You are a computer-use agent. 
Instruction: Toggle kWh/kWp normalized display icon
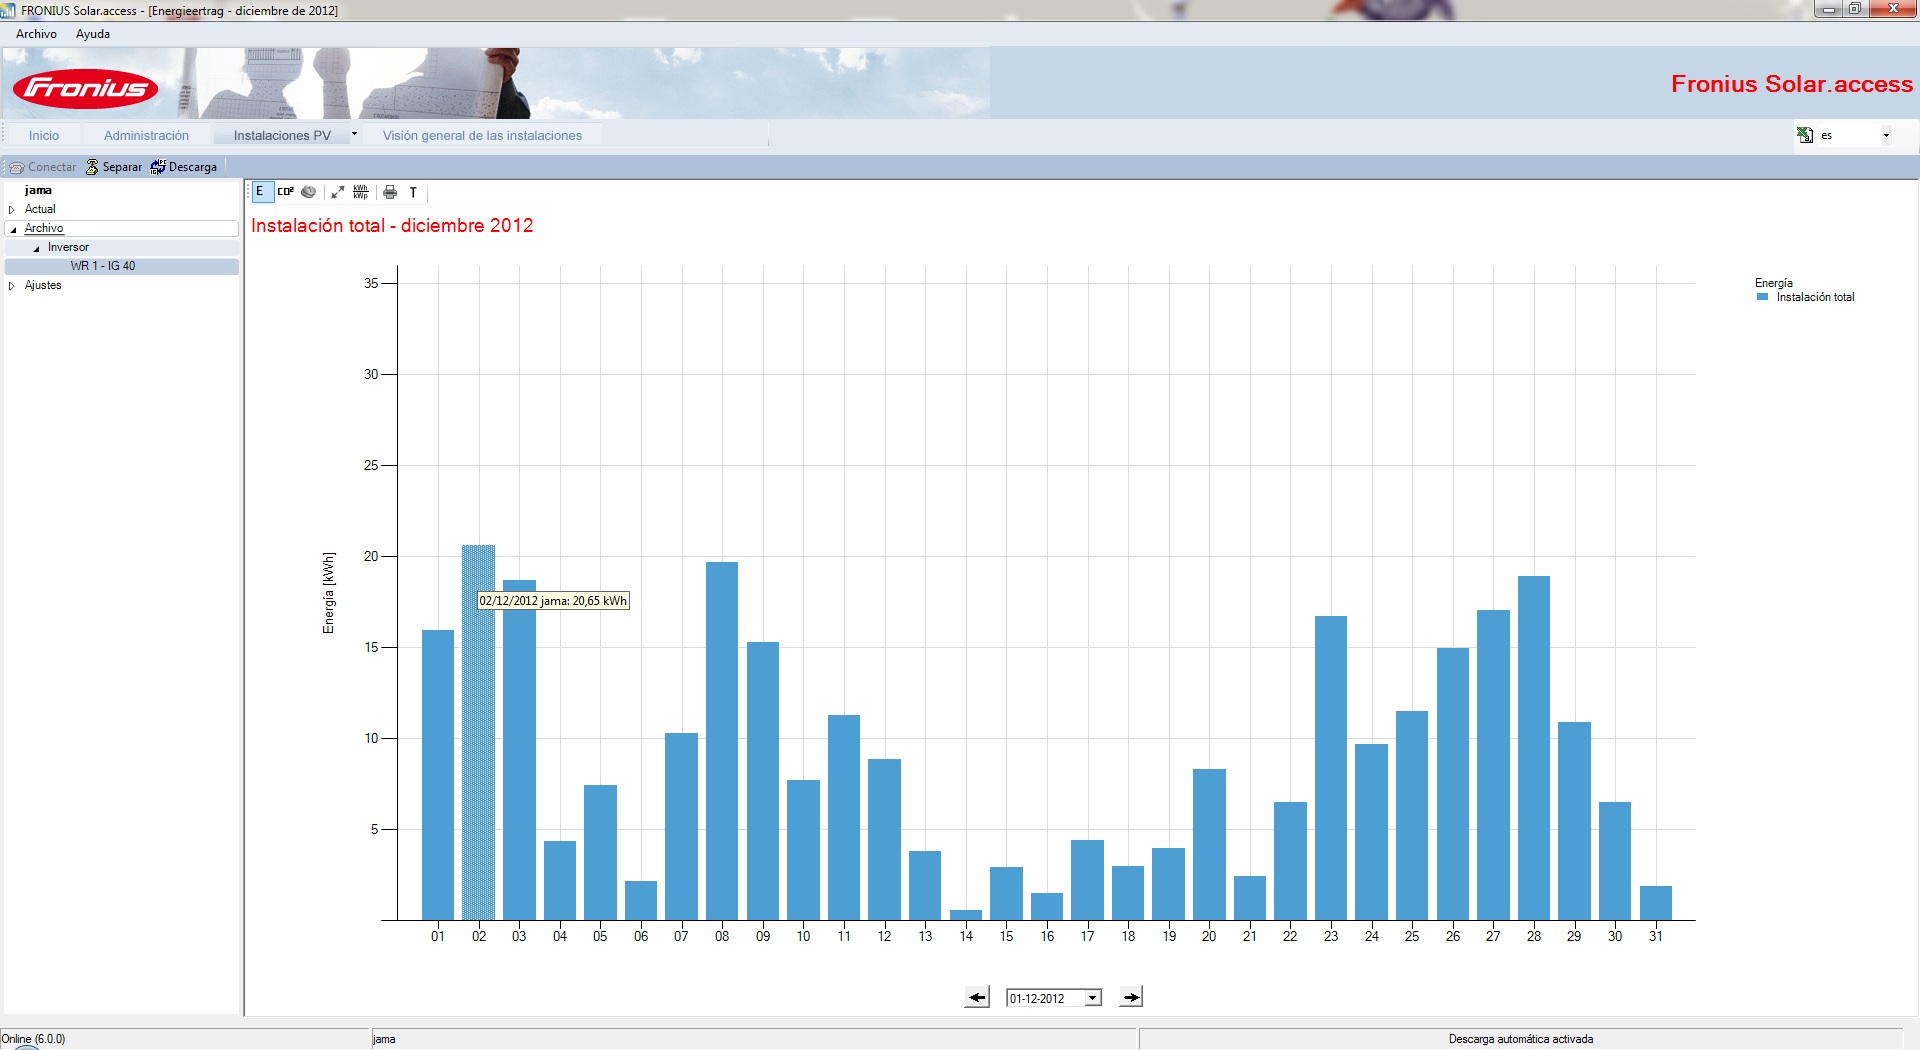pyautogui.click(x=361, y=192)
